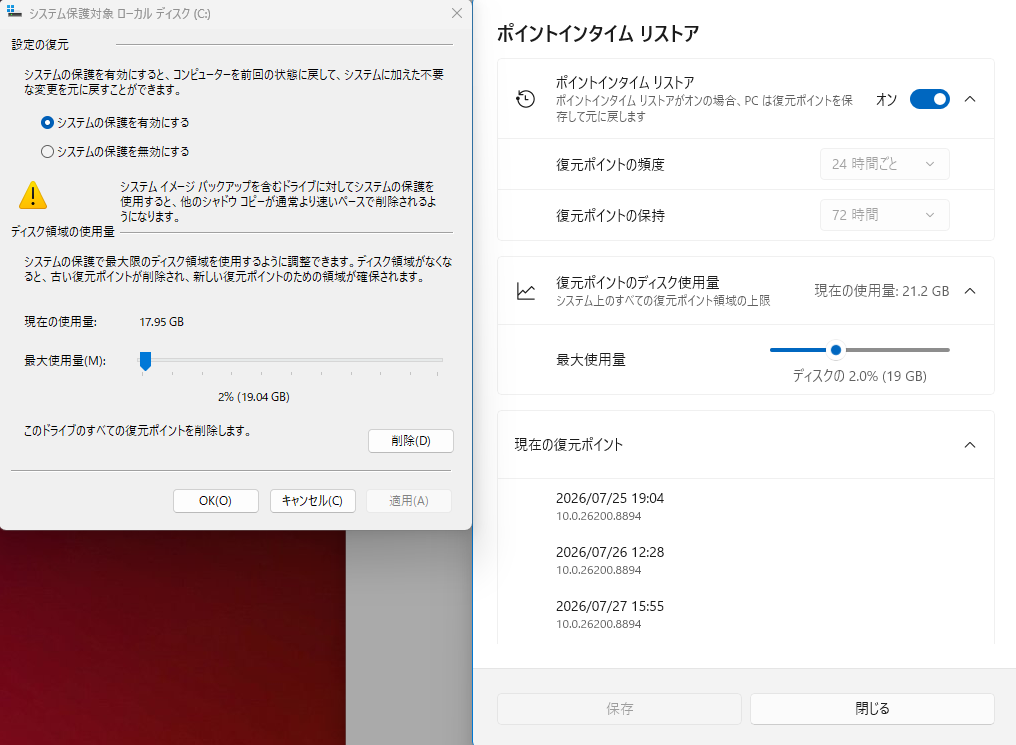The width and height of the screenshot is (1016, 745).
Task: Click the ディスクの 2.0% (19 GB) label
Action: pyautogui.click(x=859, y=376)
